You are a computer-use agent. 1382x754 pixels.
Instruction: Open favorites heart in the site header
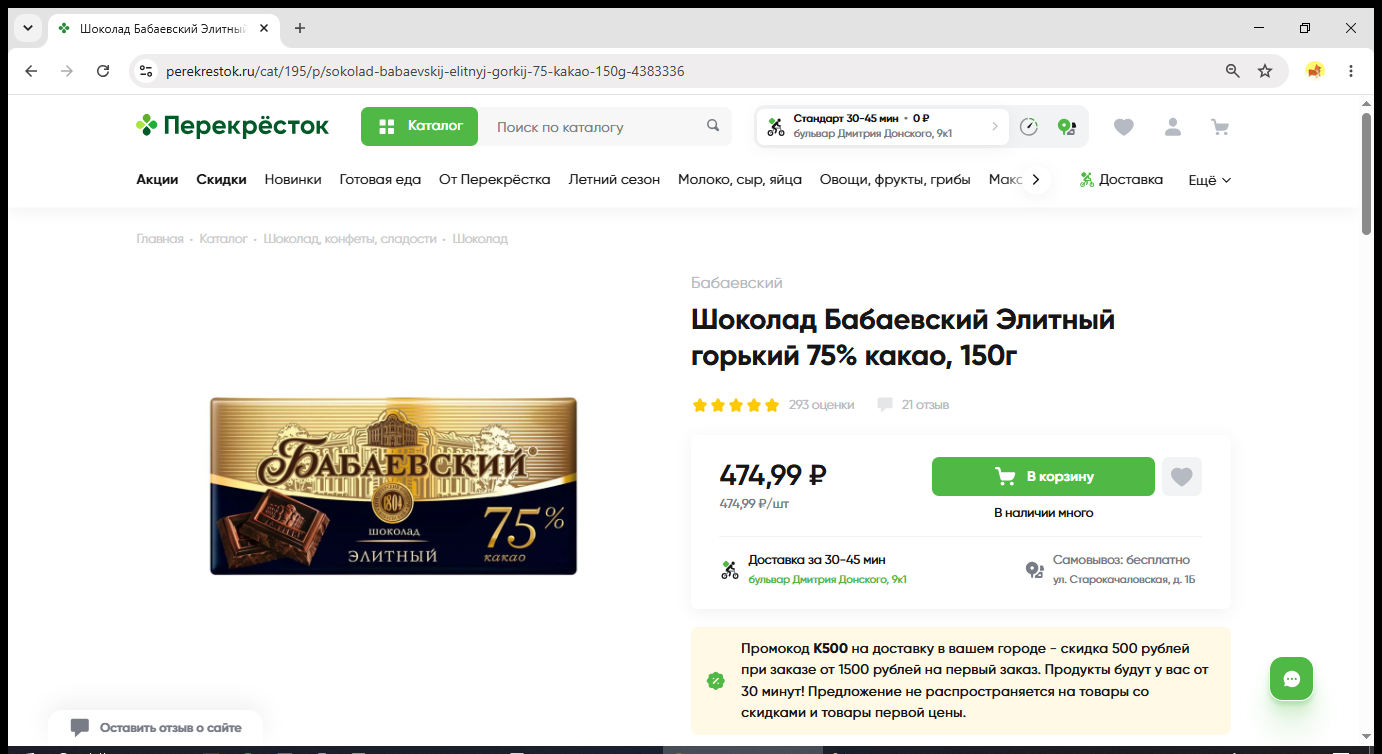point(1124,127)
